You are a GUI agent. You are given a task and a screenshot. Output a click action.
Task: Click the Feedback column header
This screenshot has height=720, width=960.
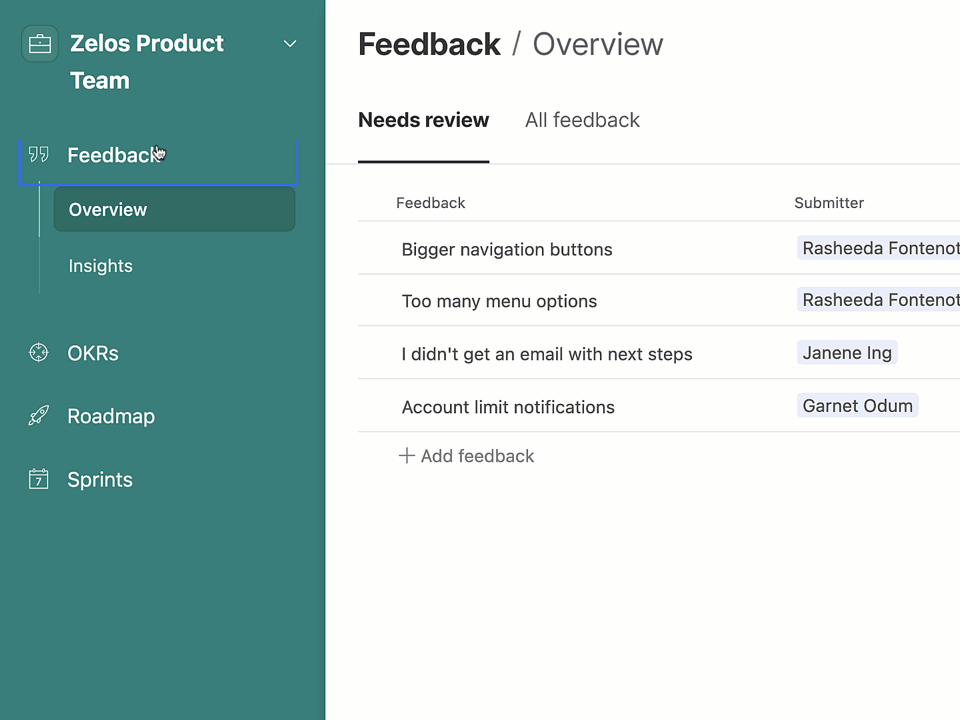coord(431,202)
